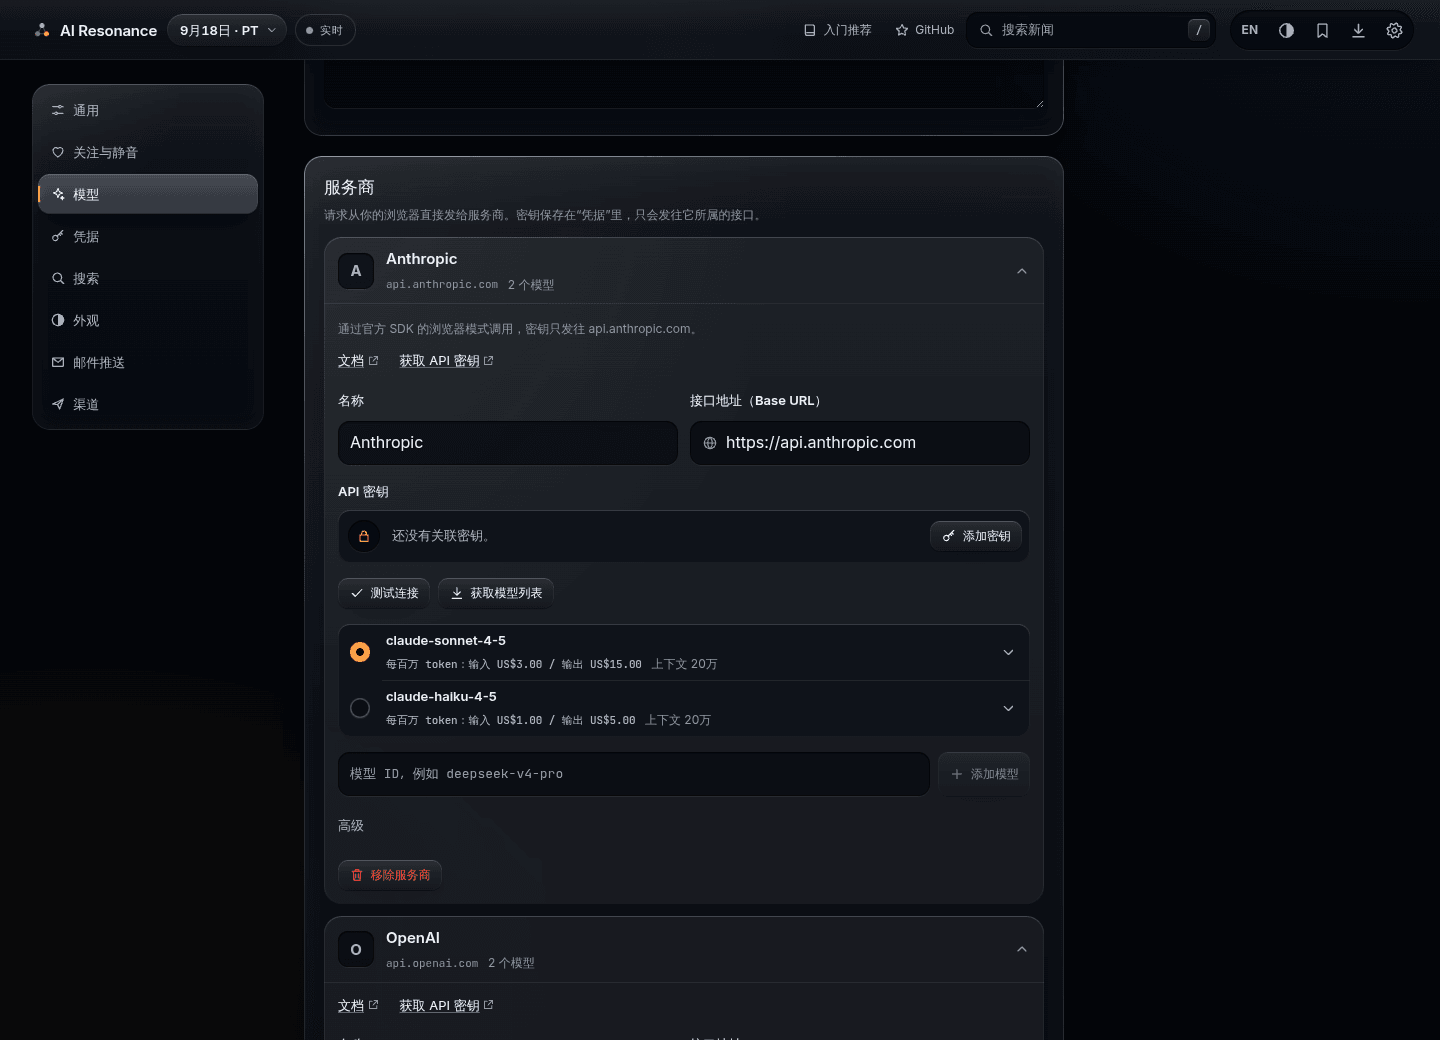Select 模型 in the settings sidebar
The image size is (1440, 1040).
[x=148, y=194]
